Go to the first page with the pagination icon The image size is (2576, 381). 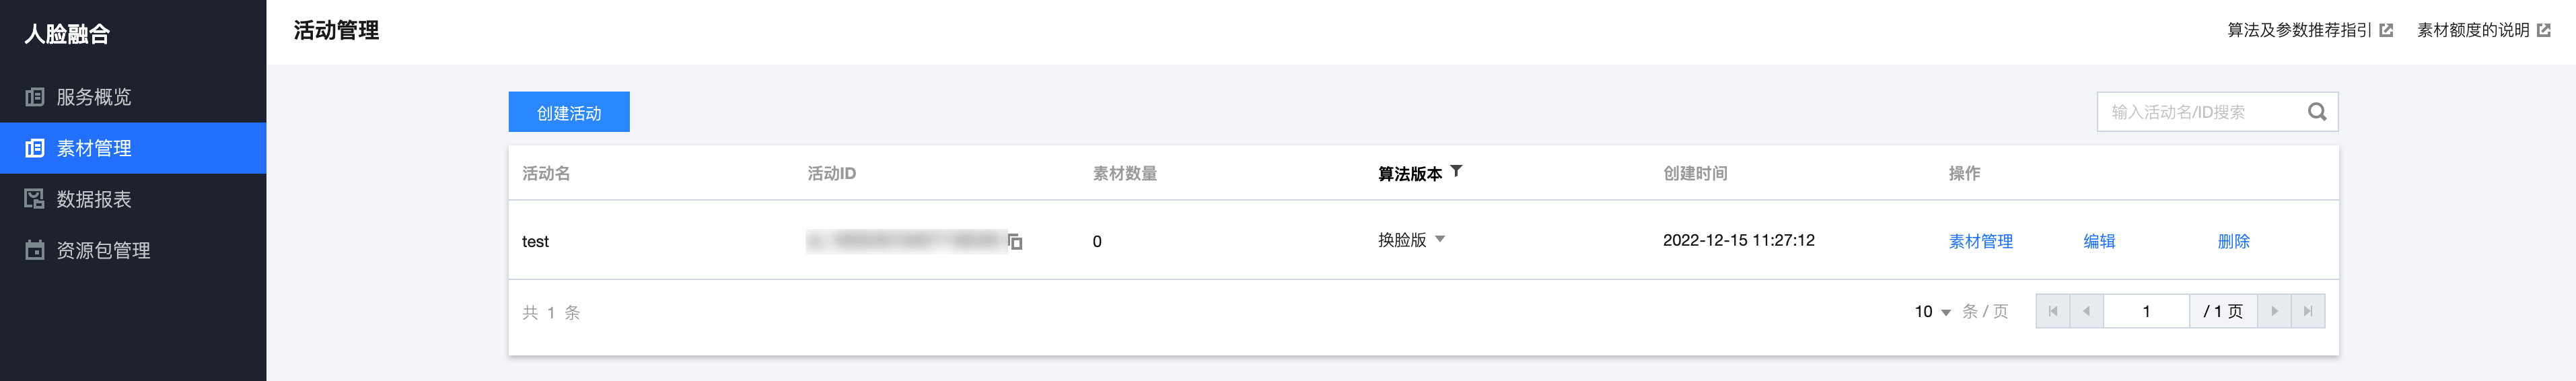(2053, 311)
